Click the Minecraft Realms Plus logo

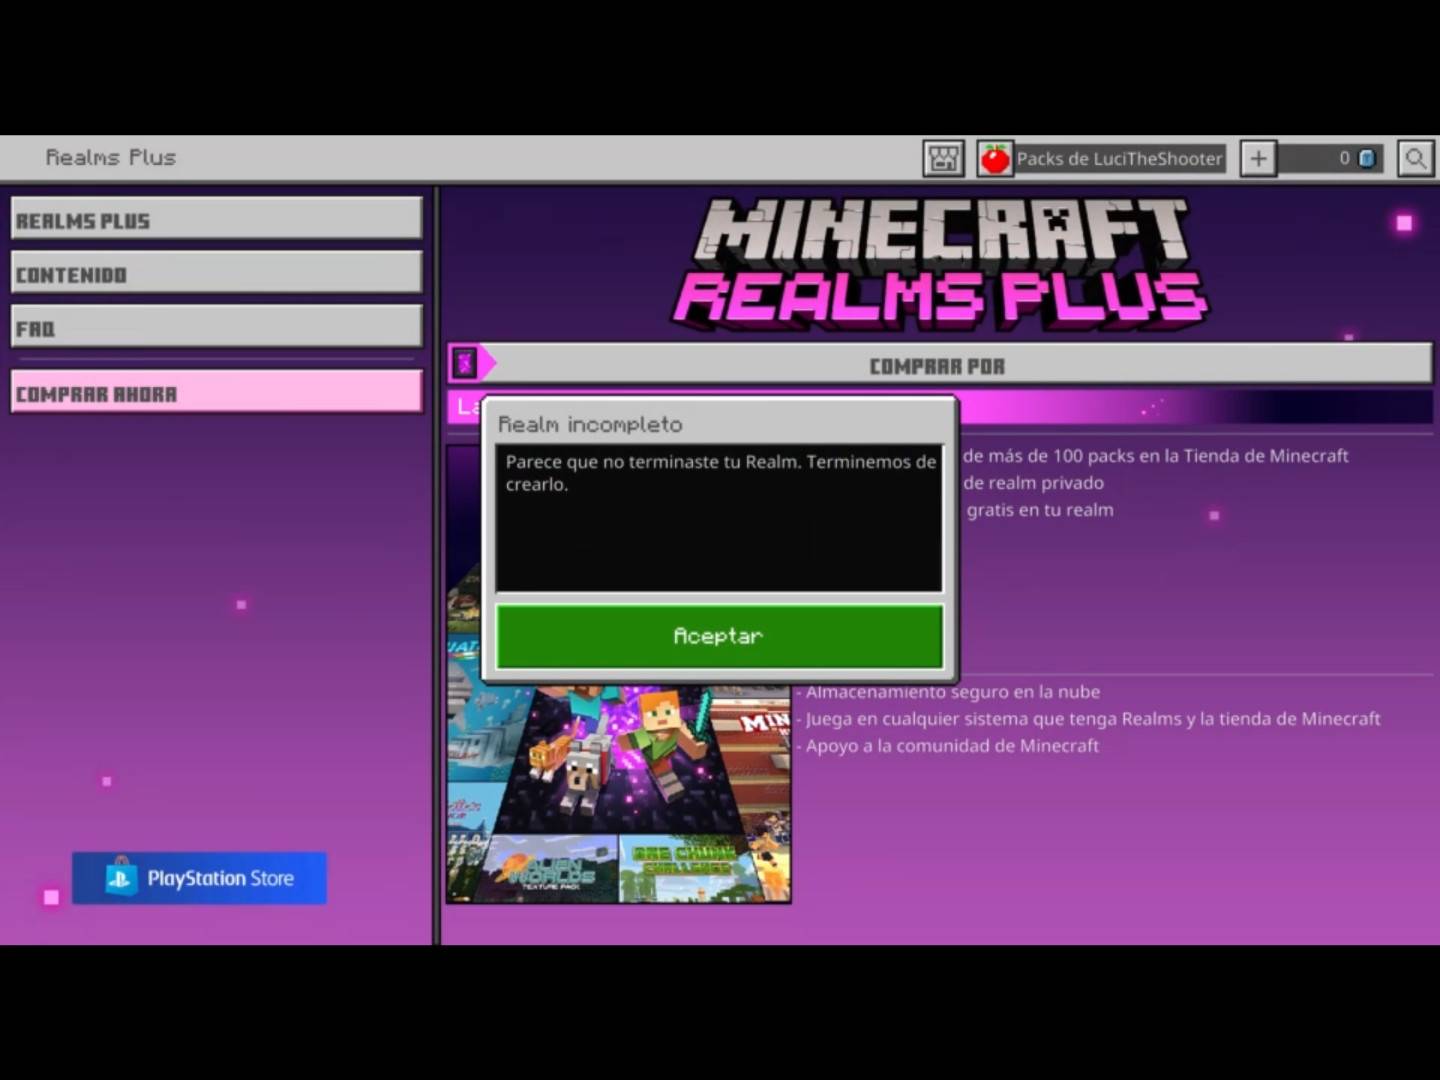point(941,263)
